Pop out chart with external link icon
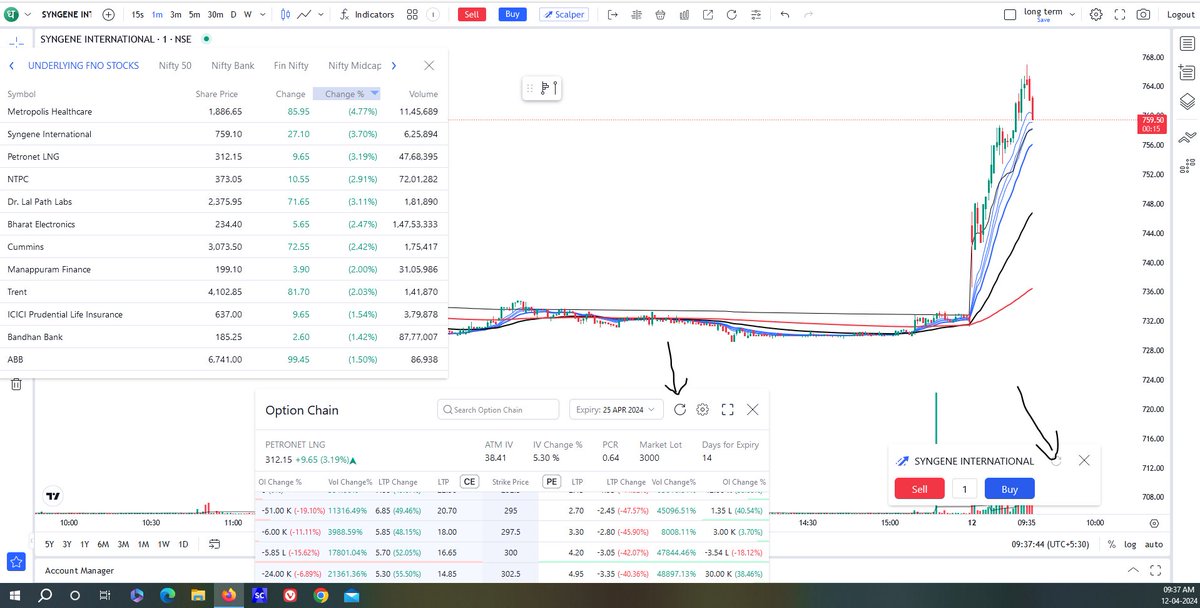1200x608 pixels. click(x=707, y=15)
